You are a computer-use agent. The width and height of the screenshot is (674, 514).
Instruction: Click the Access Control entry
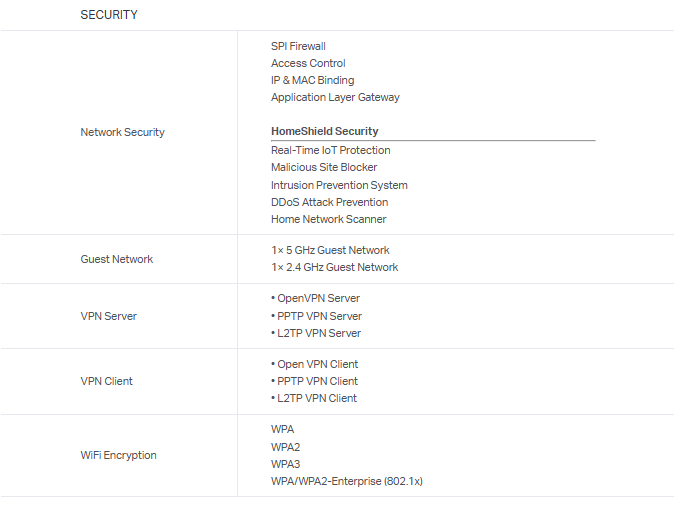click(308, 63)
